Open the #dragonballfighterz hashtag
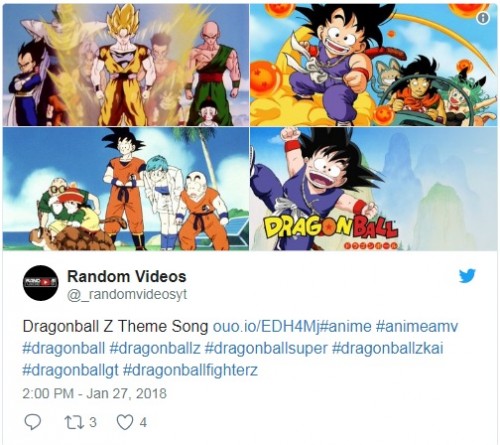 tap(190, 371)
